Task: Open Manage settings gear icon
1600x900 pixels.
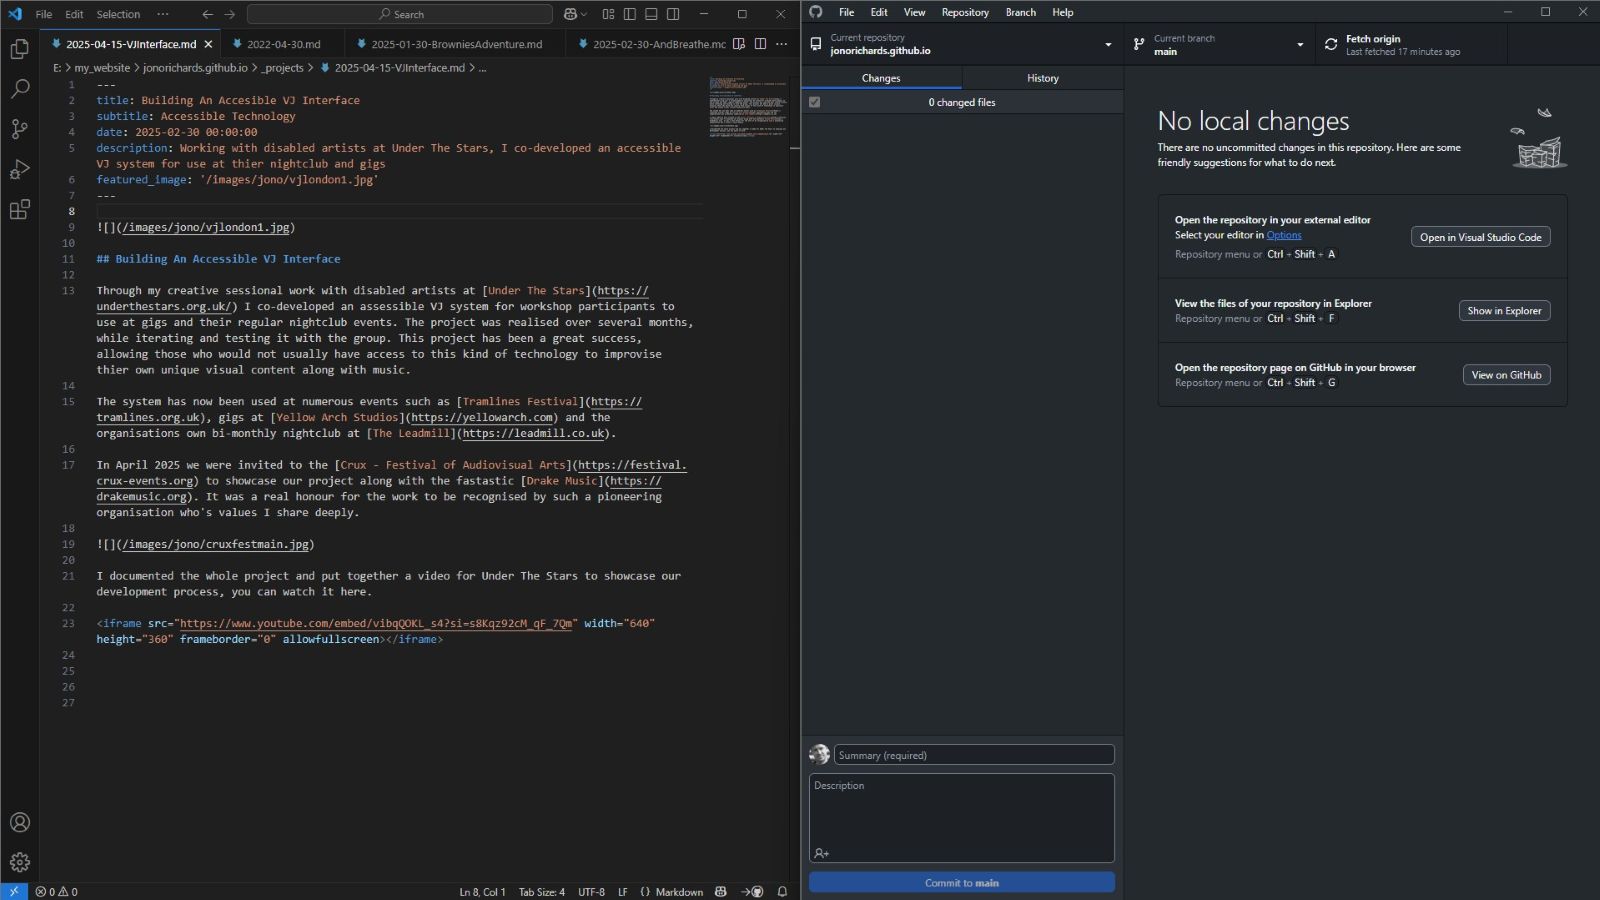Action: click(19, 862)
